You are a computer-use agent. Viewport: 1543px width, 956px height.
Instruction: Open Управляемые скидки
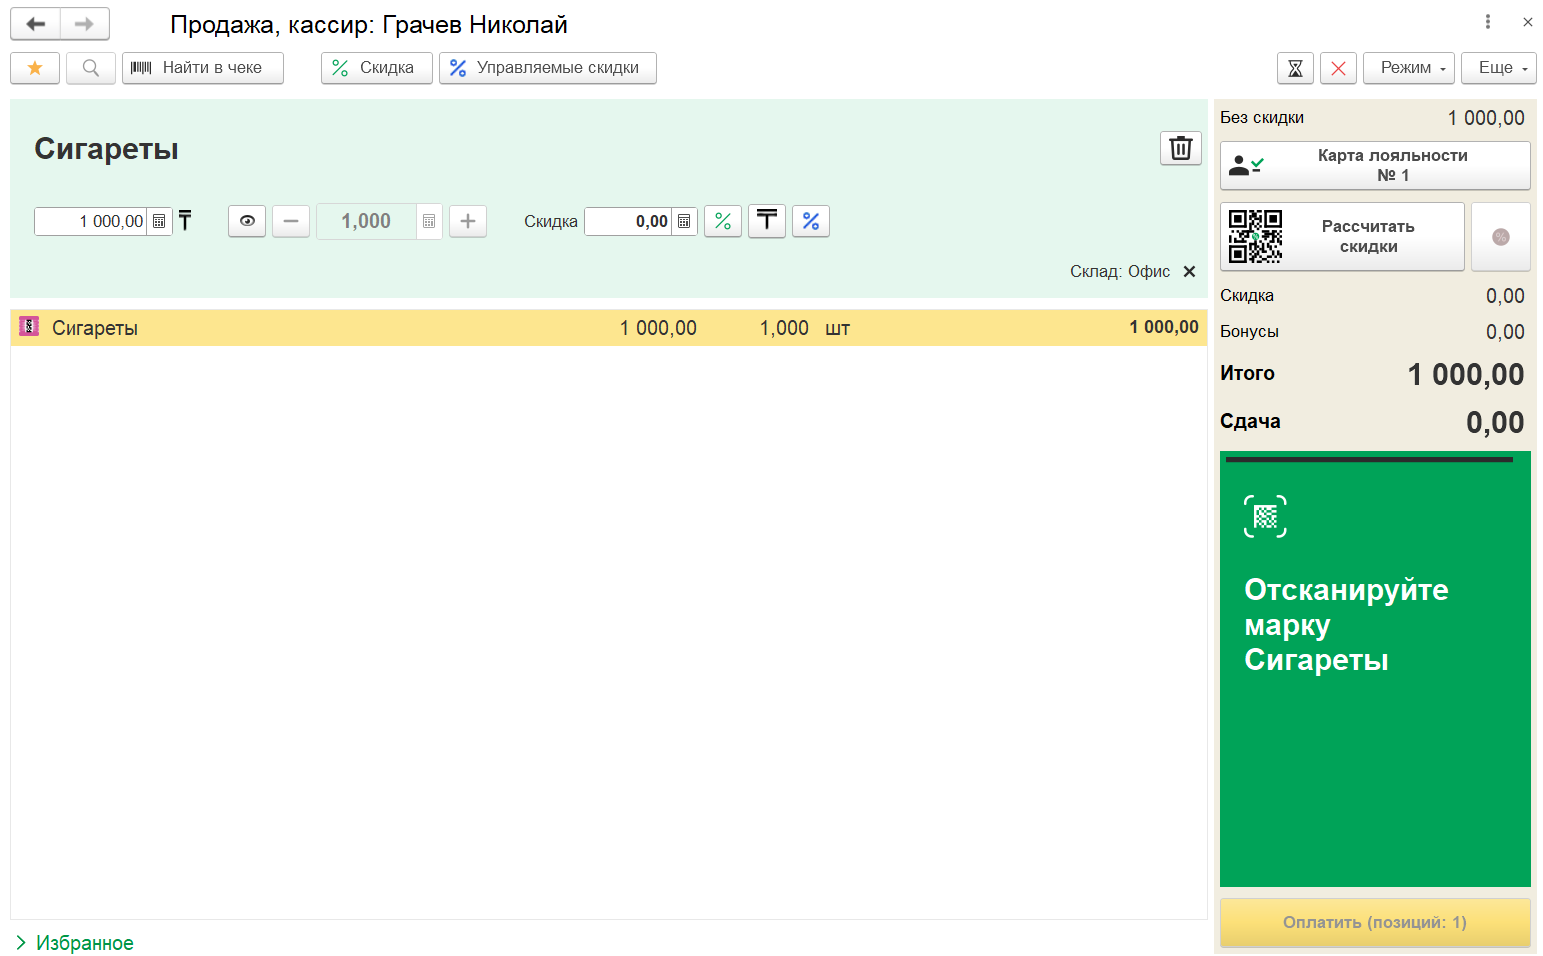click(x=548, y=68)
